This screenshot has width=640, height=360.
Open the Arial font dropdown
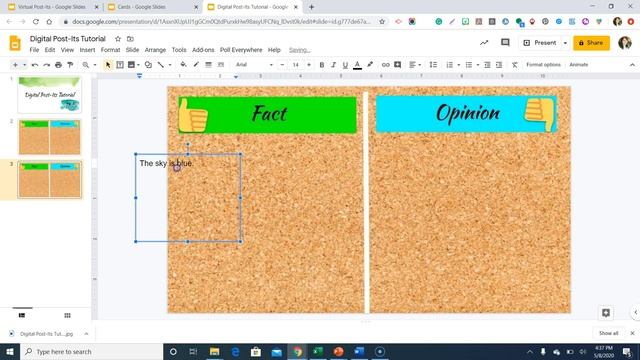pyautogui.click(x=254, y=65)
